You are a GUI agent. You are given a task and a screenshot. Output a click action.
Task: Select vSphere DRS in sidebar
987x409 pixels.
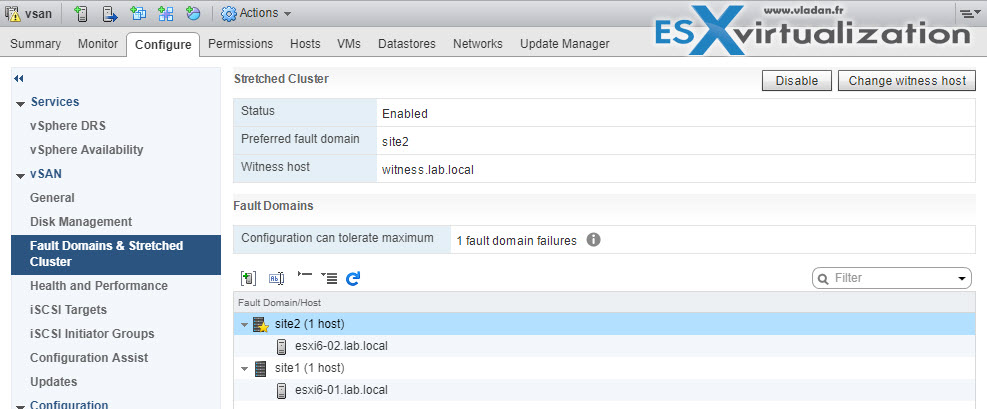[68, 126]
